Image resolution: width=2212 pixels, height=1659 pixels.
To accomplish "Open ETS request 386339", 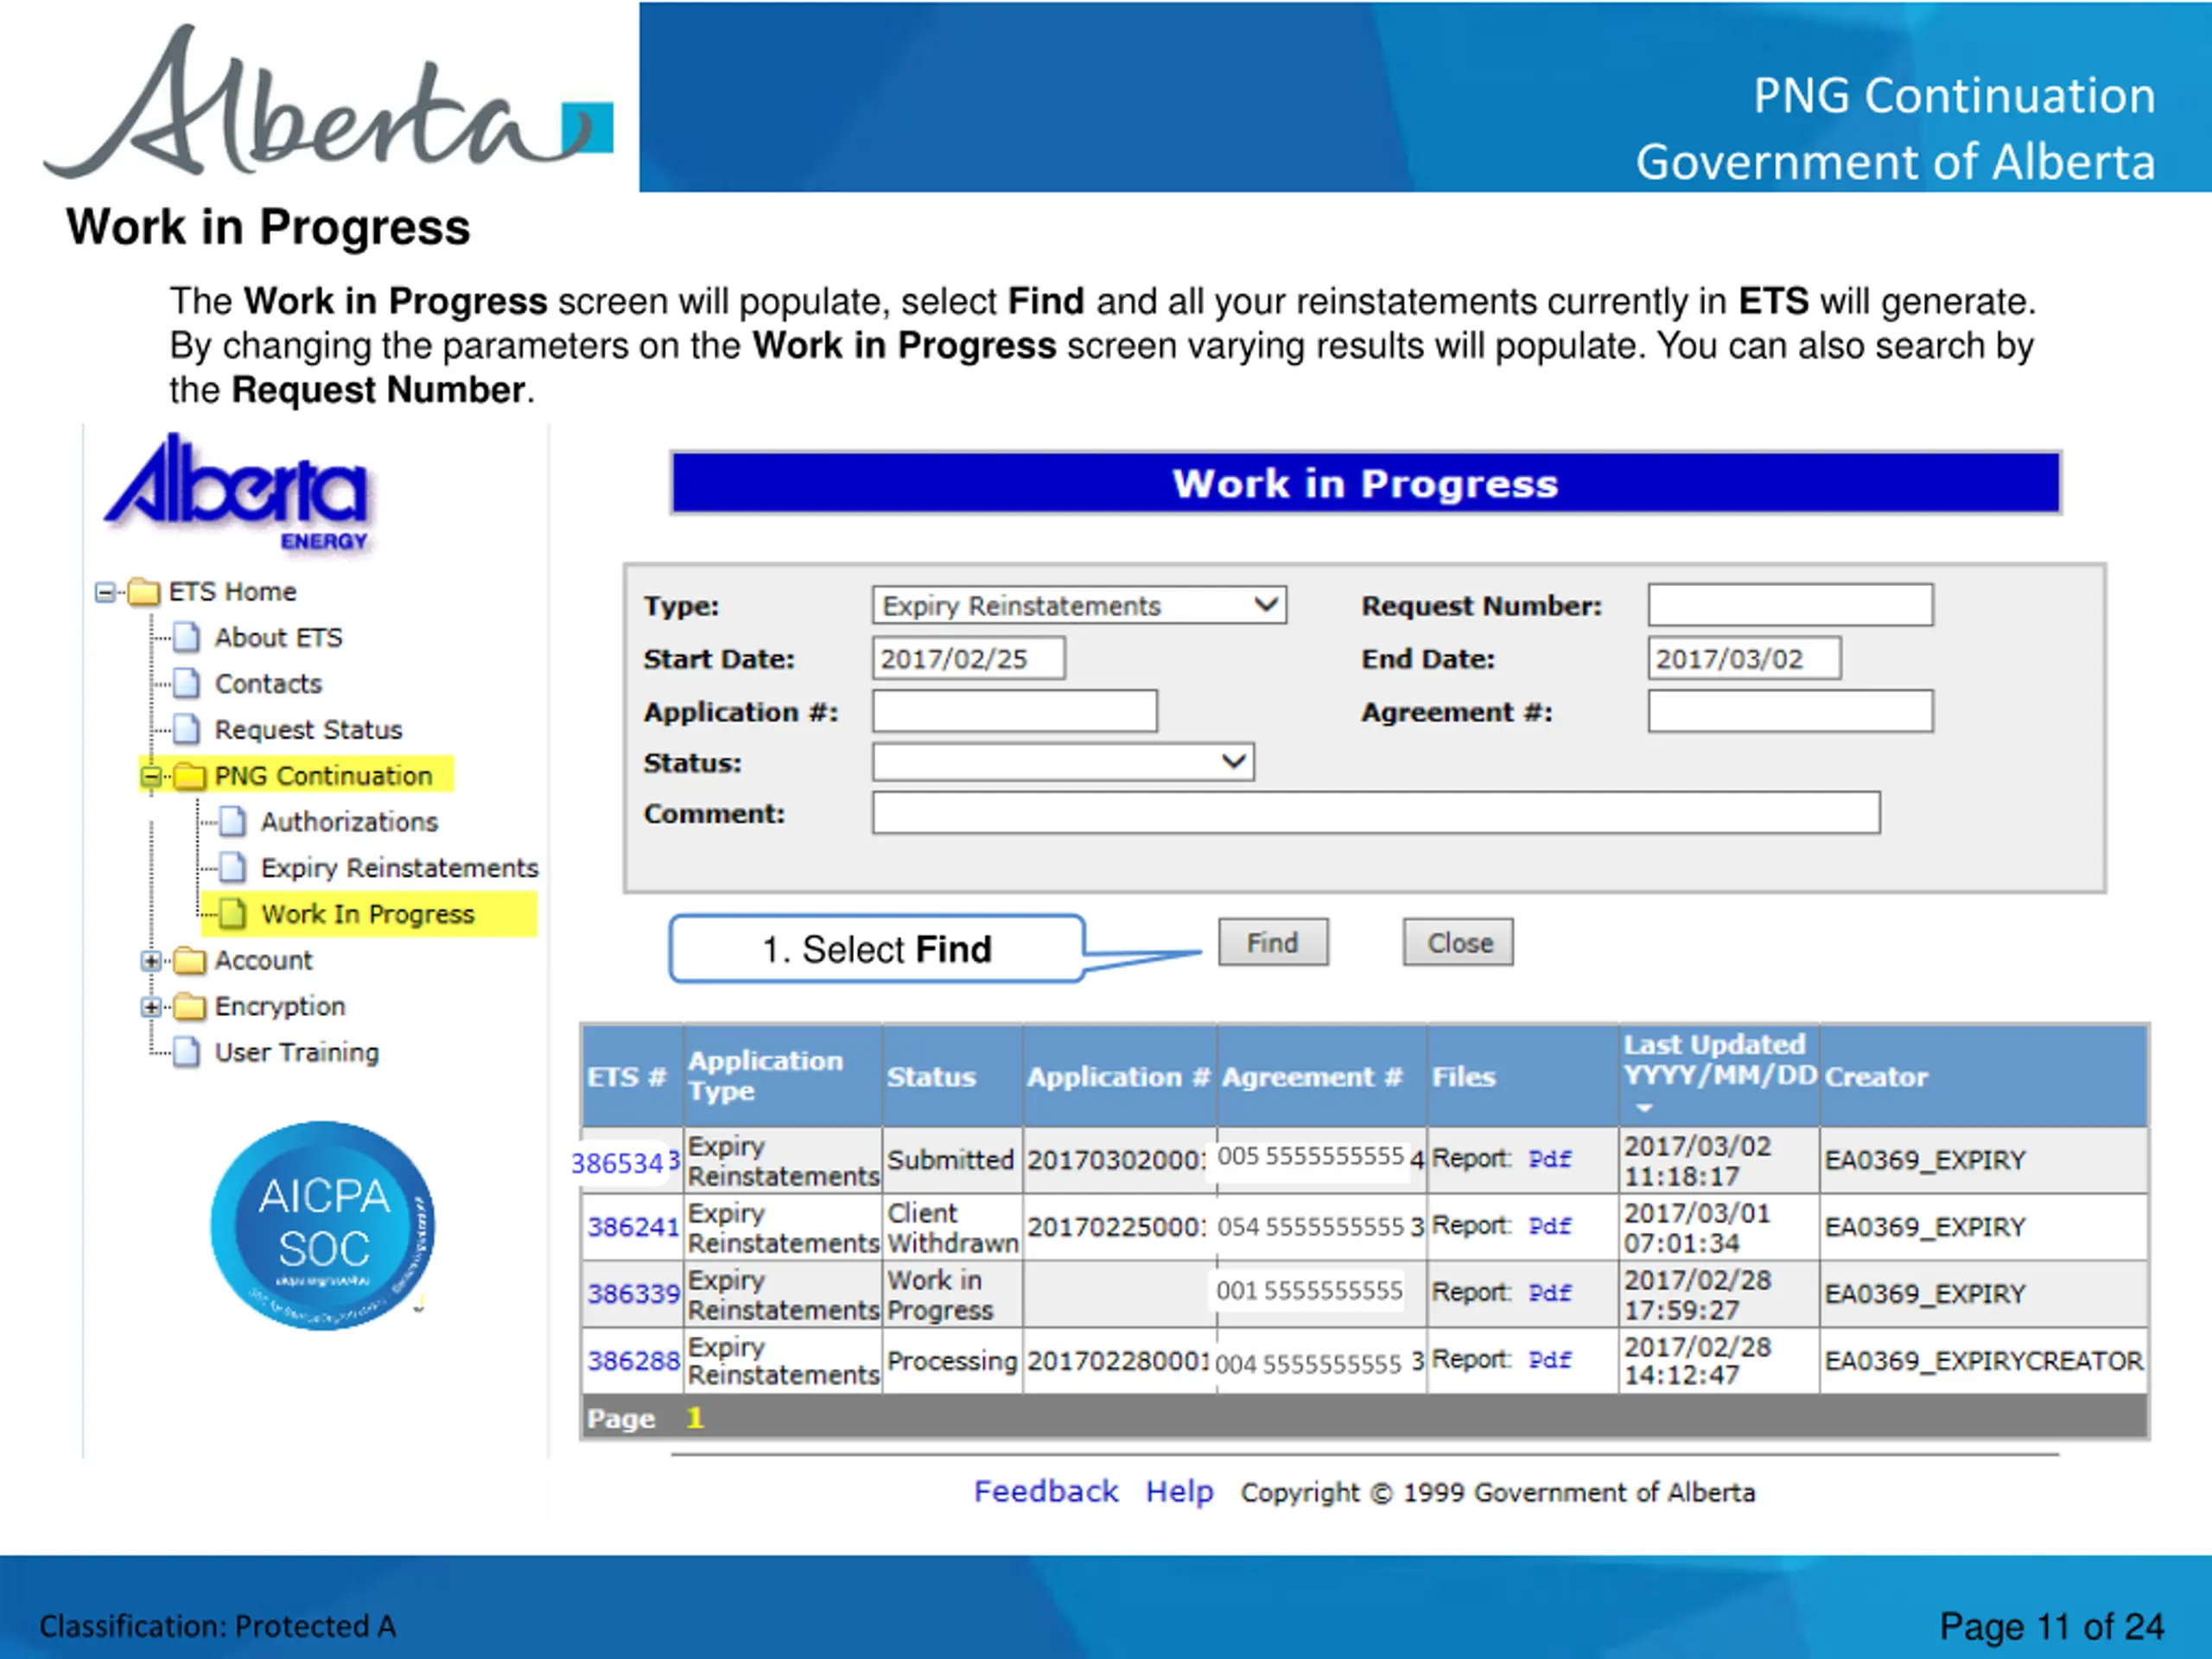I will (633, 1294).
